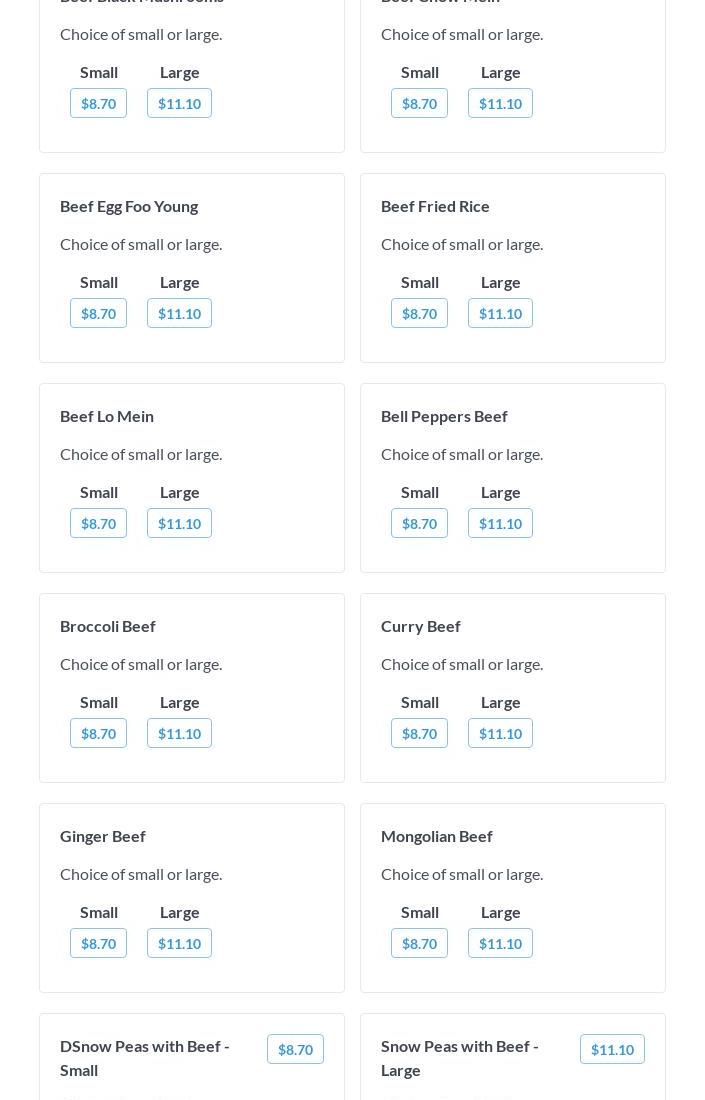Image resolution: width=705 pixels, height=1100 pixels.
Task: Select small Curry Beef $8.70
Action: pos(419,733)
